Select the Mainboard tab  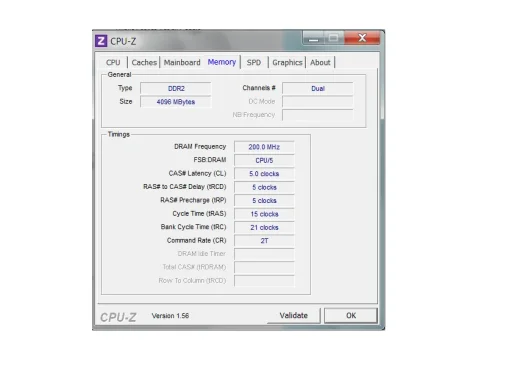pos(182,62)
